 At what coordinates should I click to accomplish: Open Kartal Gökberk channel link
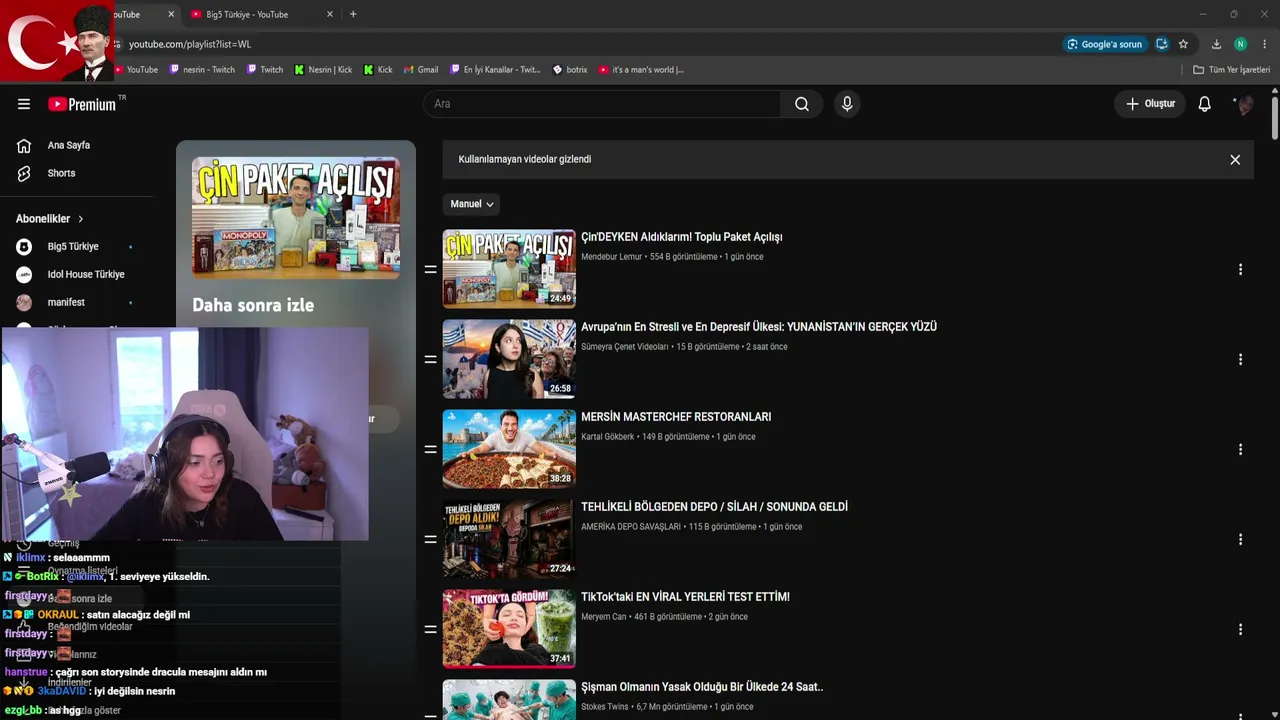click(x=607, y=437)
